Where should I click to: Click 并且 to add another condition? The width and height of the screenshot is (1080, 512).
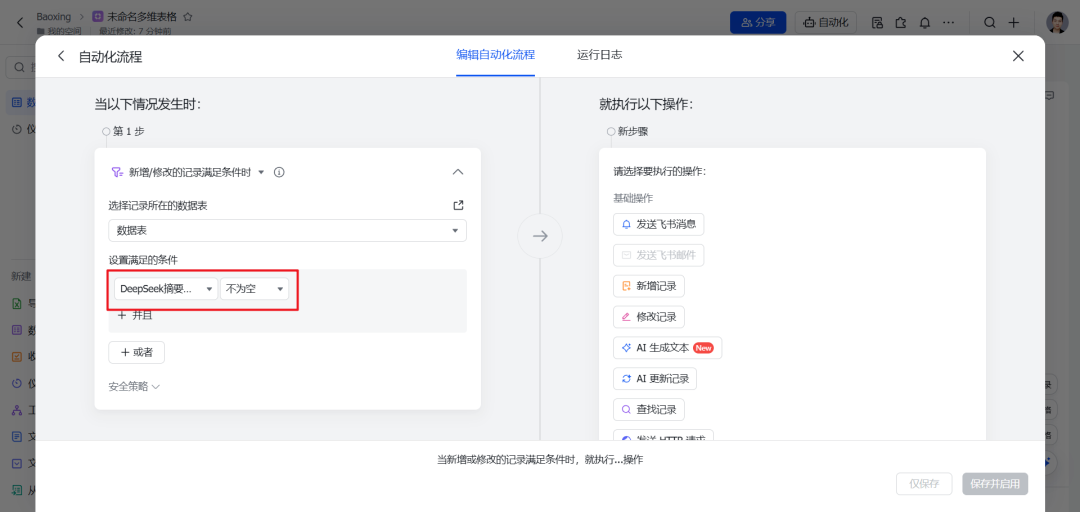point(135,315)
